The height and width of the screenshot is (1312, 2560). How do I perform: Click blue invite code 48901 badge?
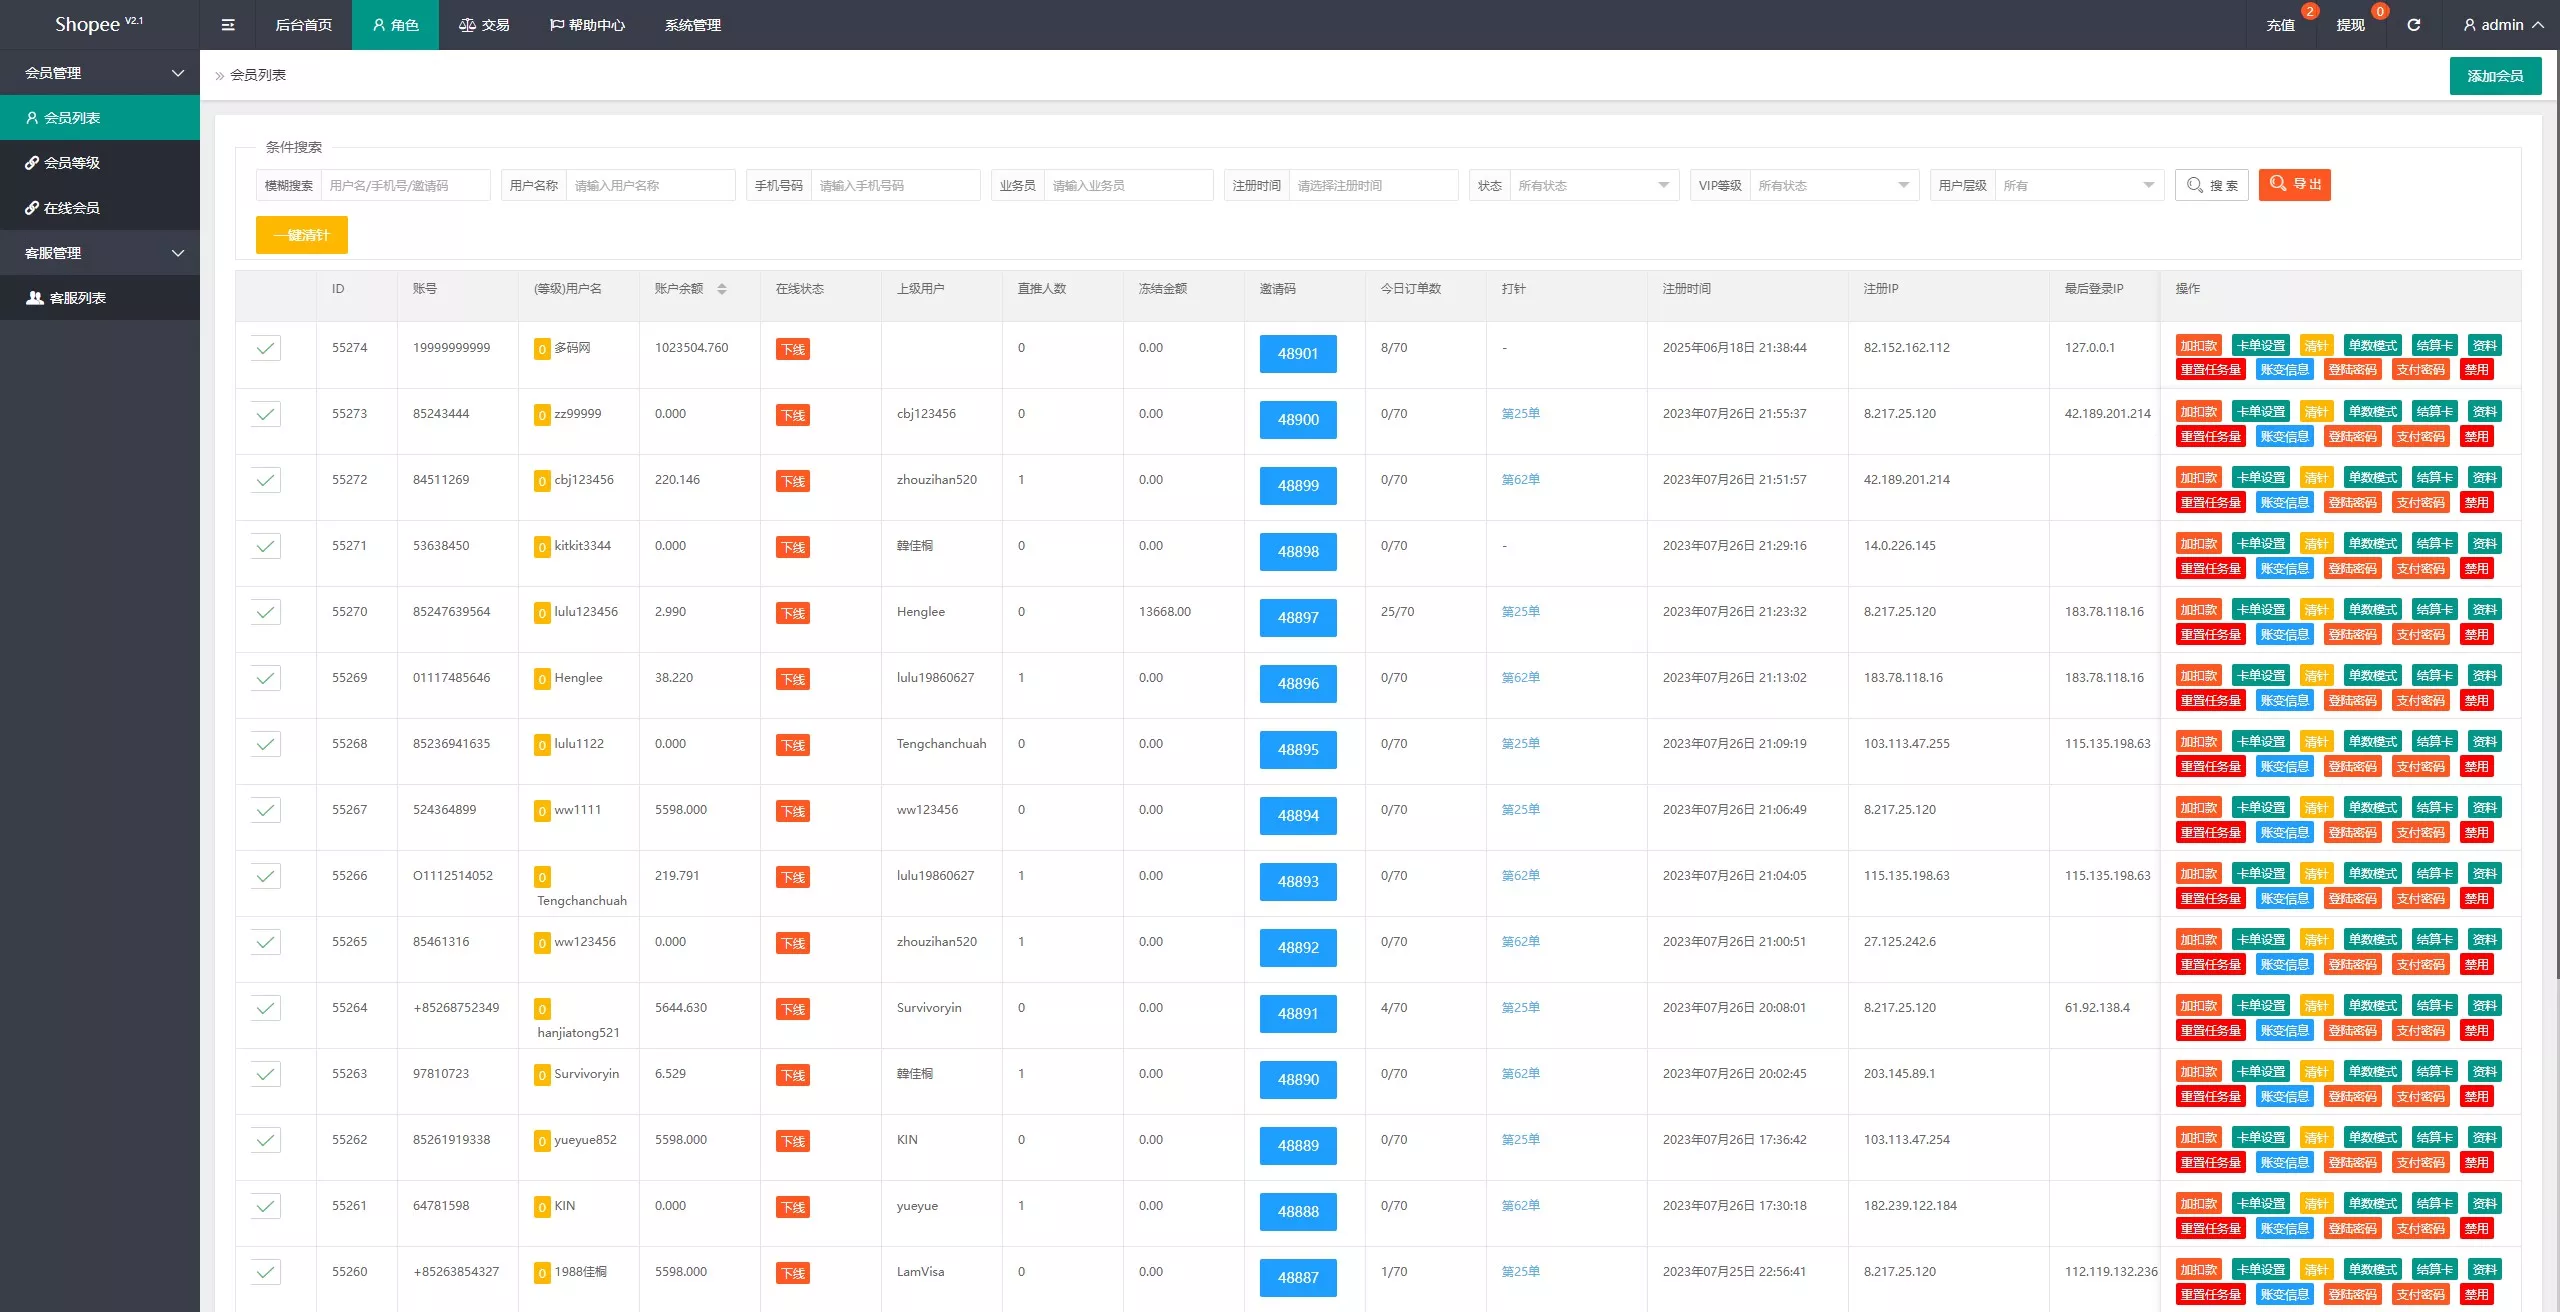(1298, 354)
